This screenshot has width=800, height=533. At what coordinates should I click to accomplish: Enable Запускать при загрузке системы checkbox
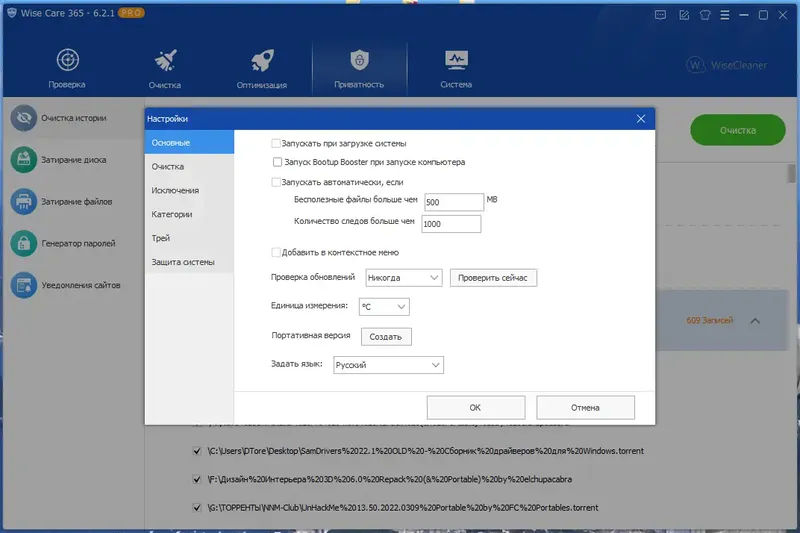pos(276,143)
